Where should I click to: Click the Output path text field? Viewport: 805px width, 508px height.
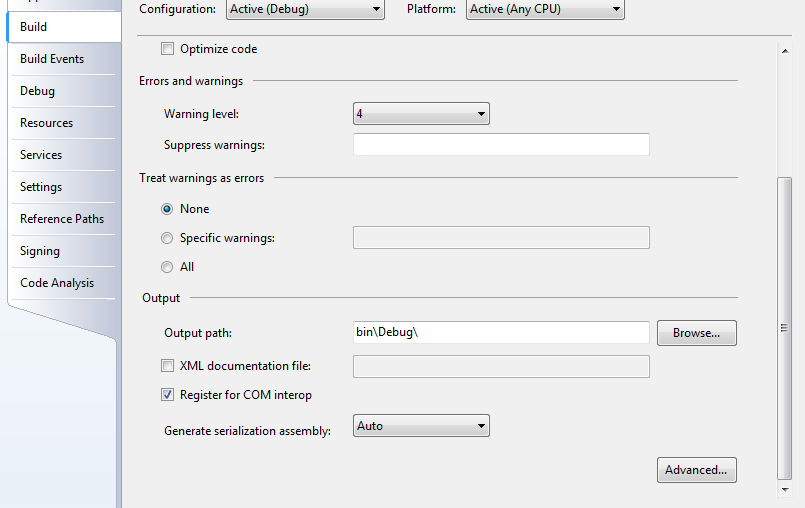click(501, 332)
